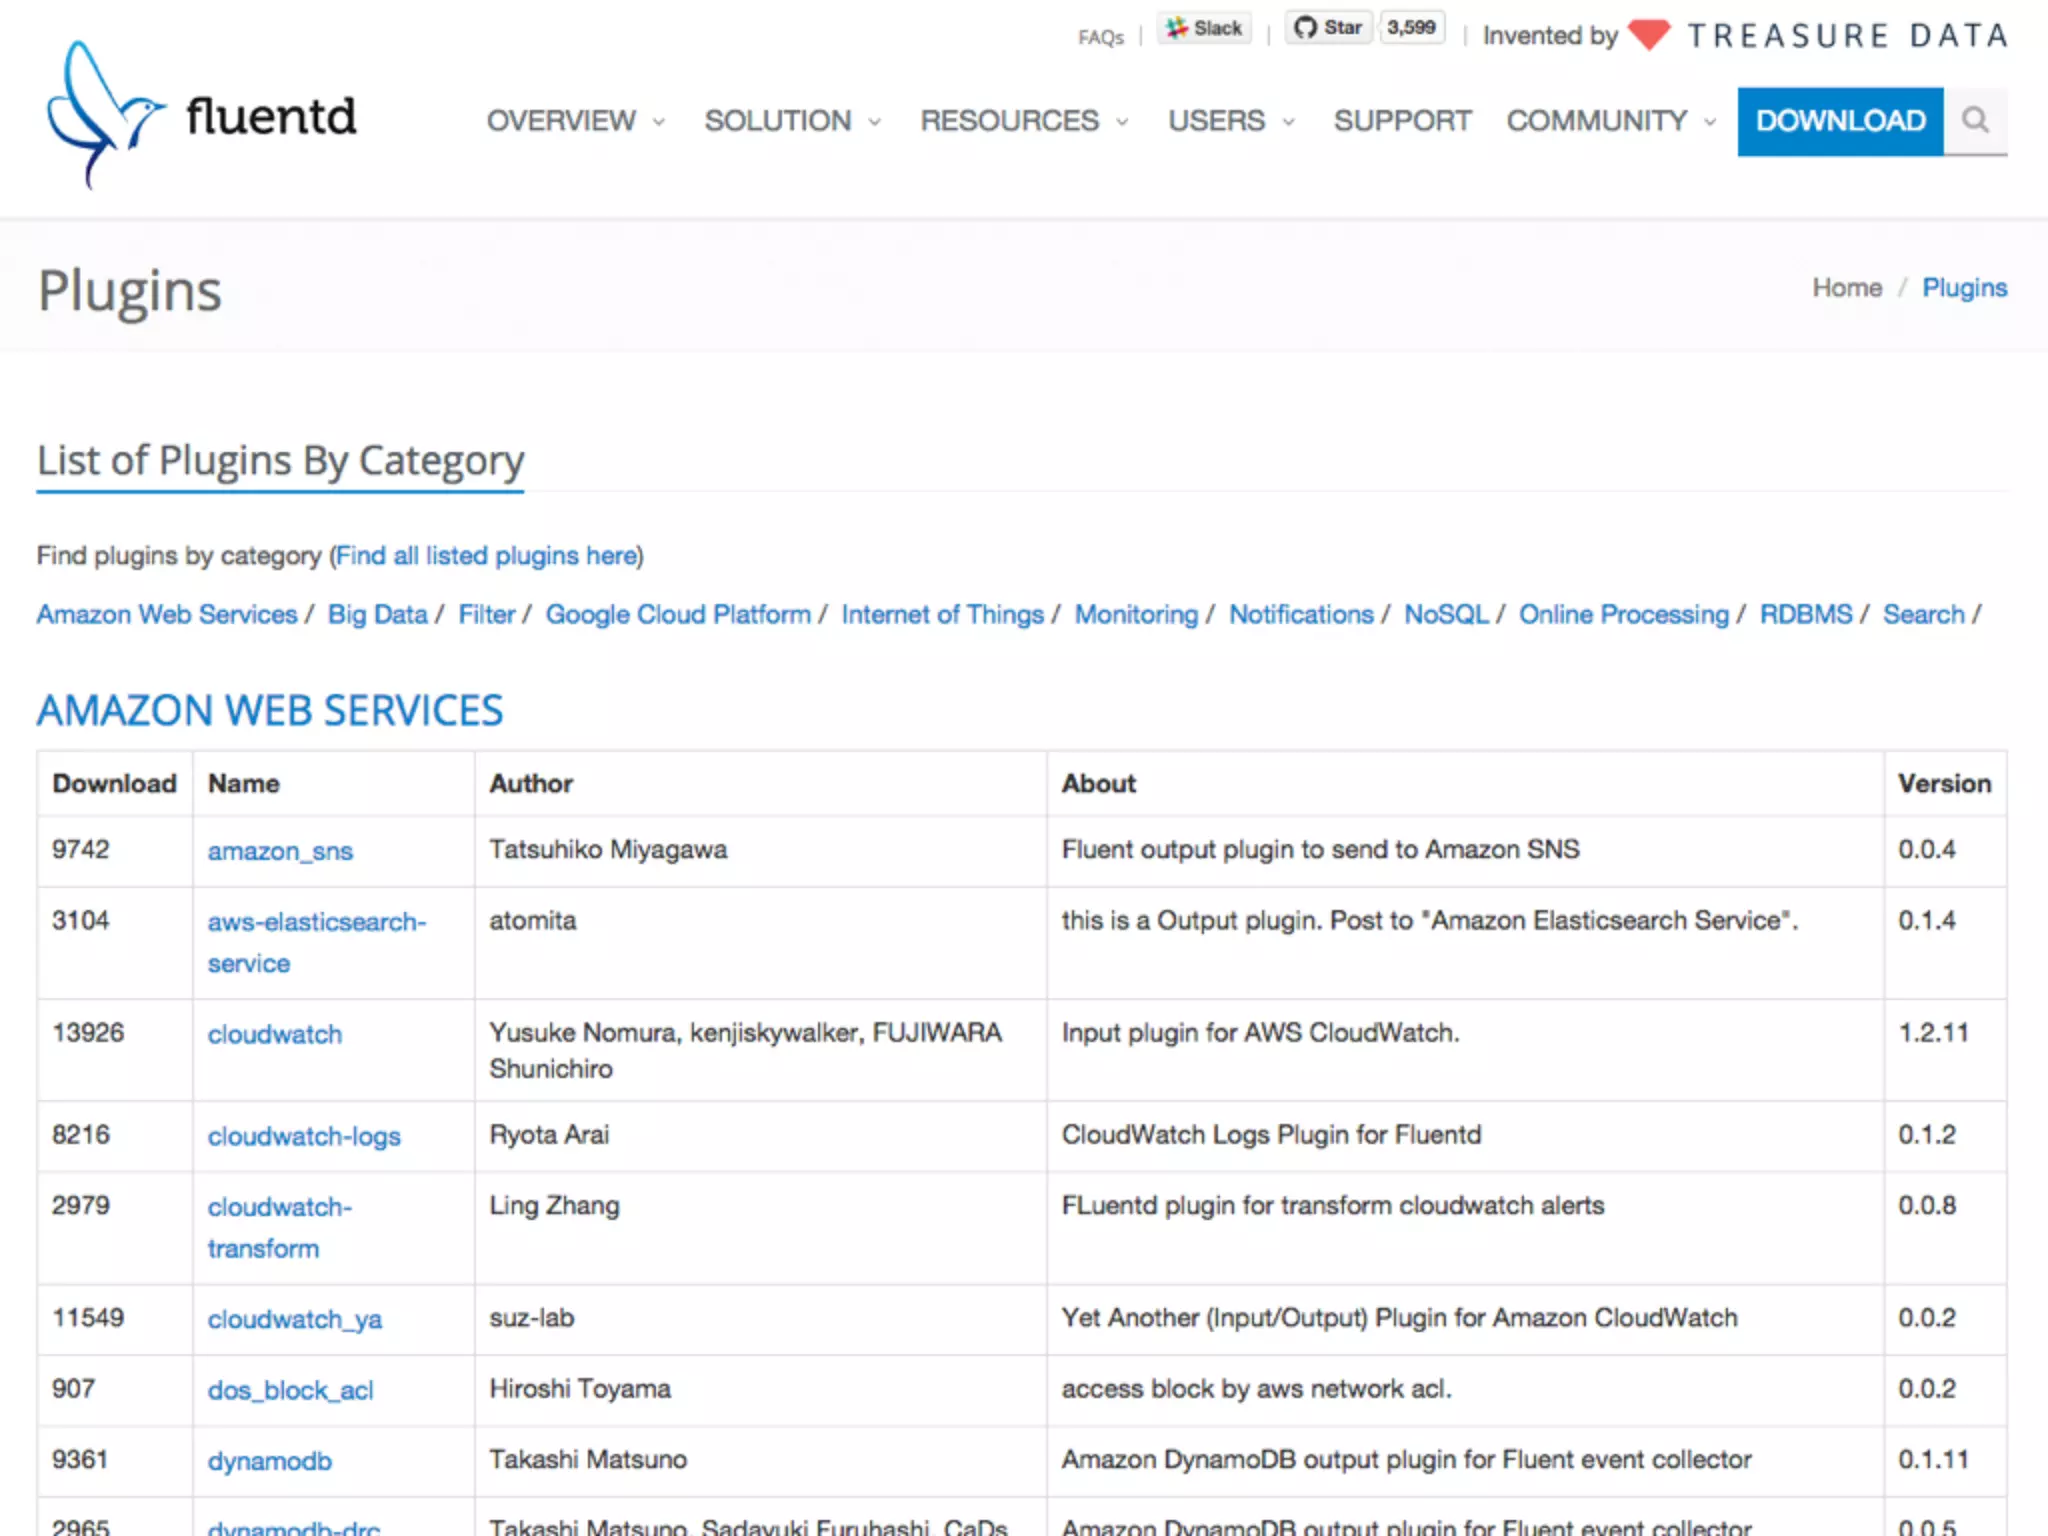2048x1536 pixels.
Task: Open the Community nav menu
Action: (x=1611, y=121)
